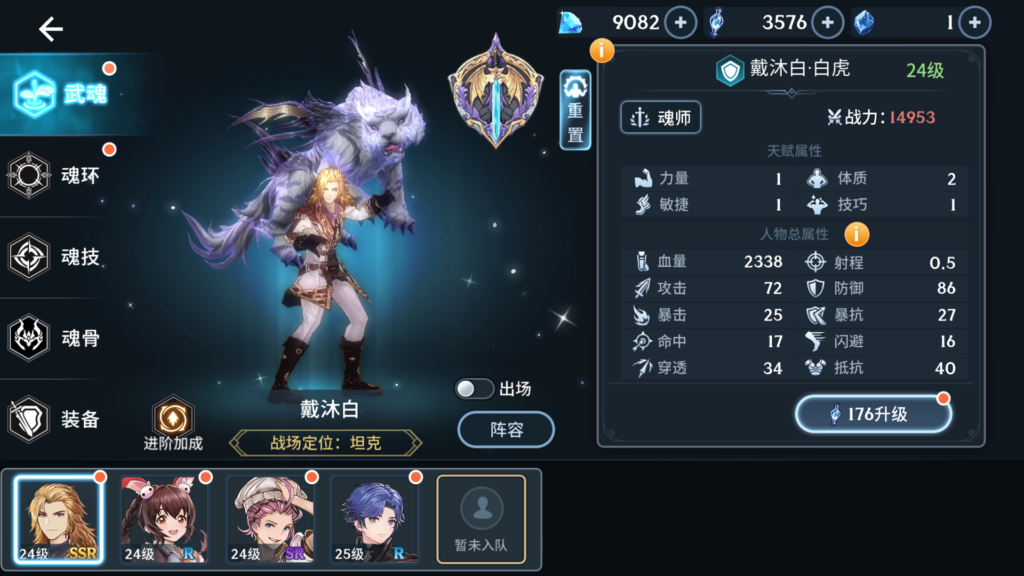Switch to the 魂环 tab

click(x=56, y=175)
